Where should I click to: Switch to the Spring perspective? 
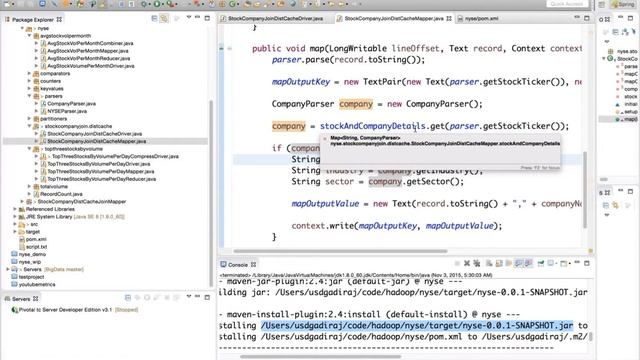coord(622,4)
